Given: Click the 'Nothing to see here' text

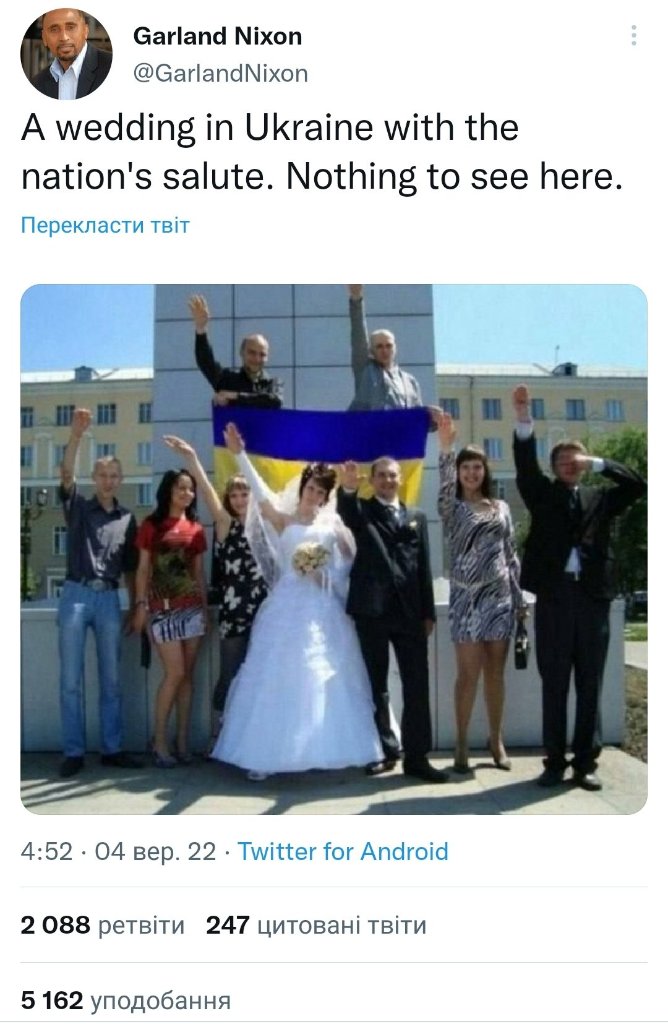Looking at the screenshot, I should pyautogui.click(x=454, y=176).
